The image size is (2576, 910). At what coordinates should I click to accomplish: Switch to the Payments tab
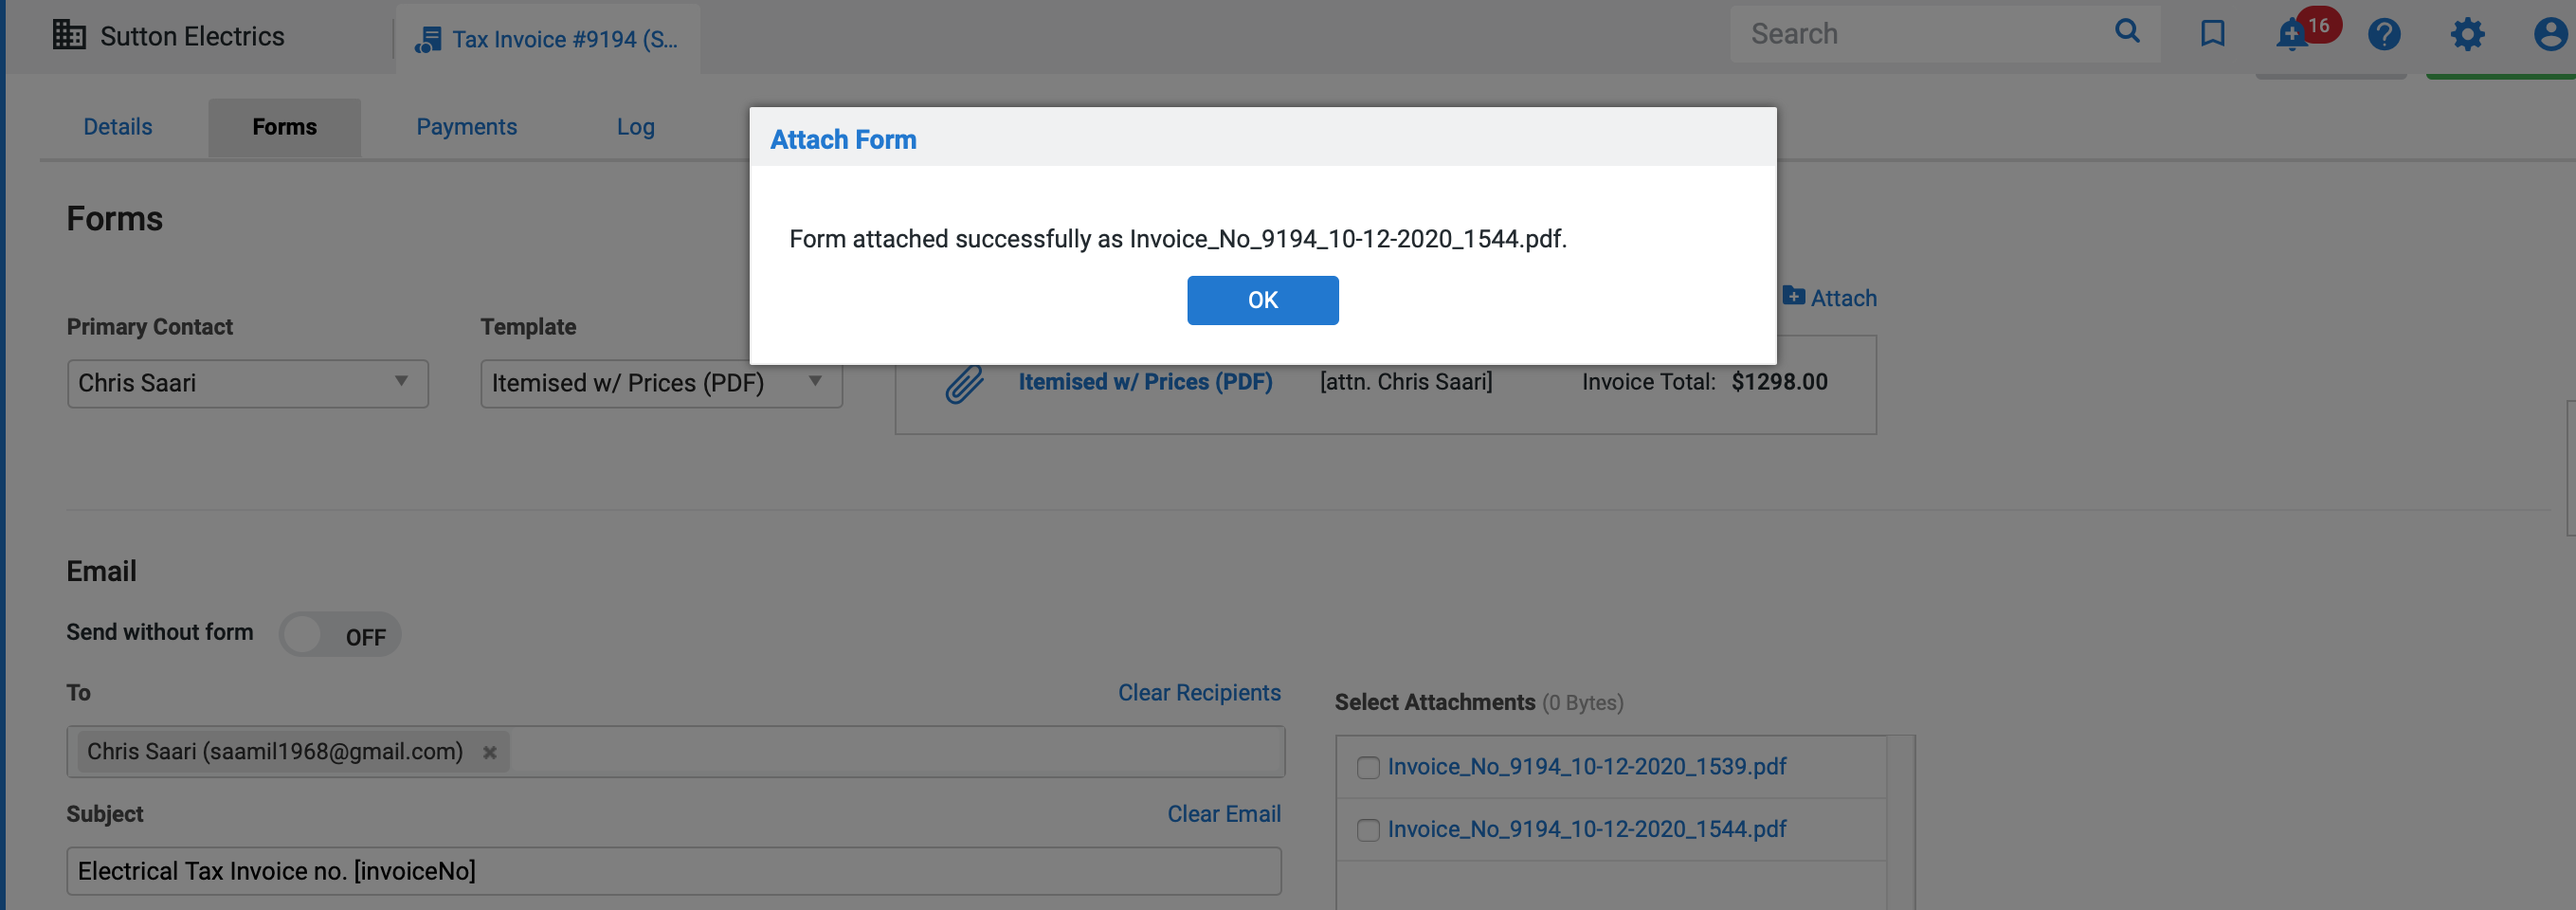tap(466, 127)
